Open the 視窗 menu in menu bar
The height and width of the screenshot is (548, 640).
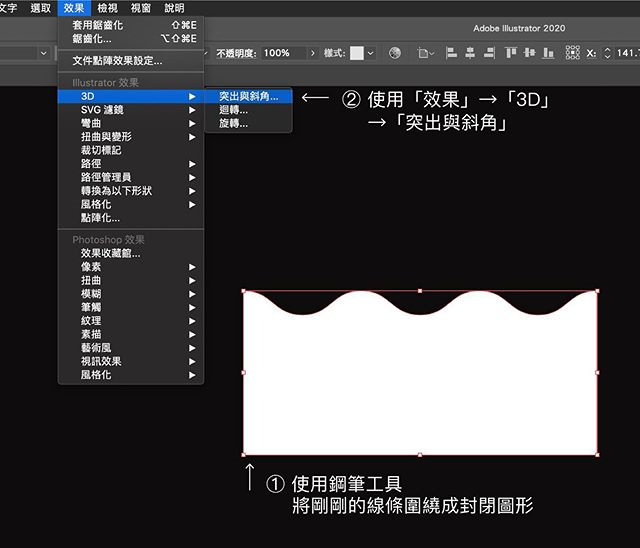point(141,8)
